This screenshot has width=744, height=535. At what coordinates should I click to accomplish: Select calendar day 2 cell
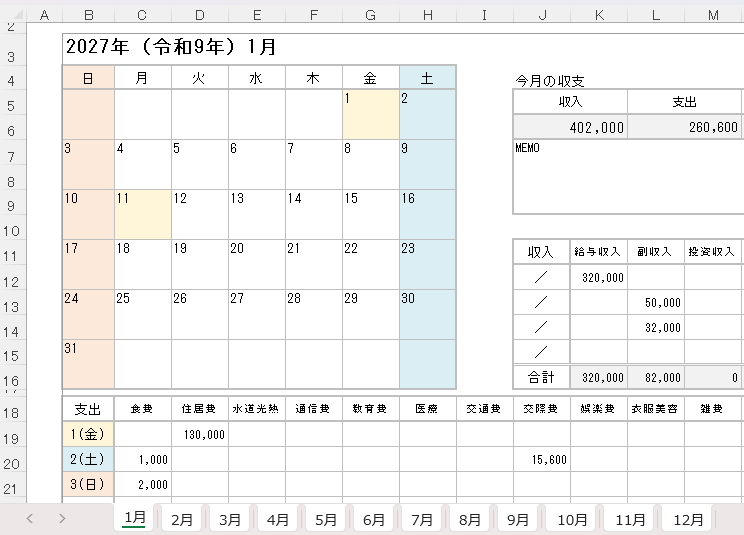(428, 114)
